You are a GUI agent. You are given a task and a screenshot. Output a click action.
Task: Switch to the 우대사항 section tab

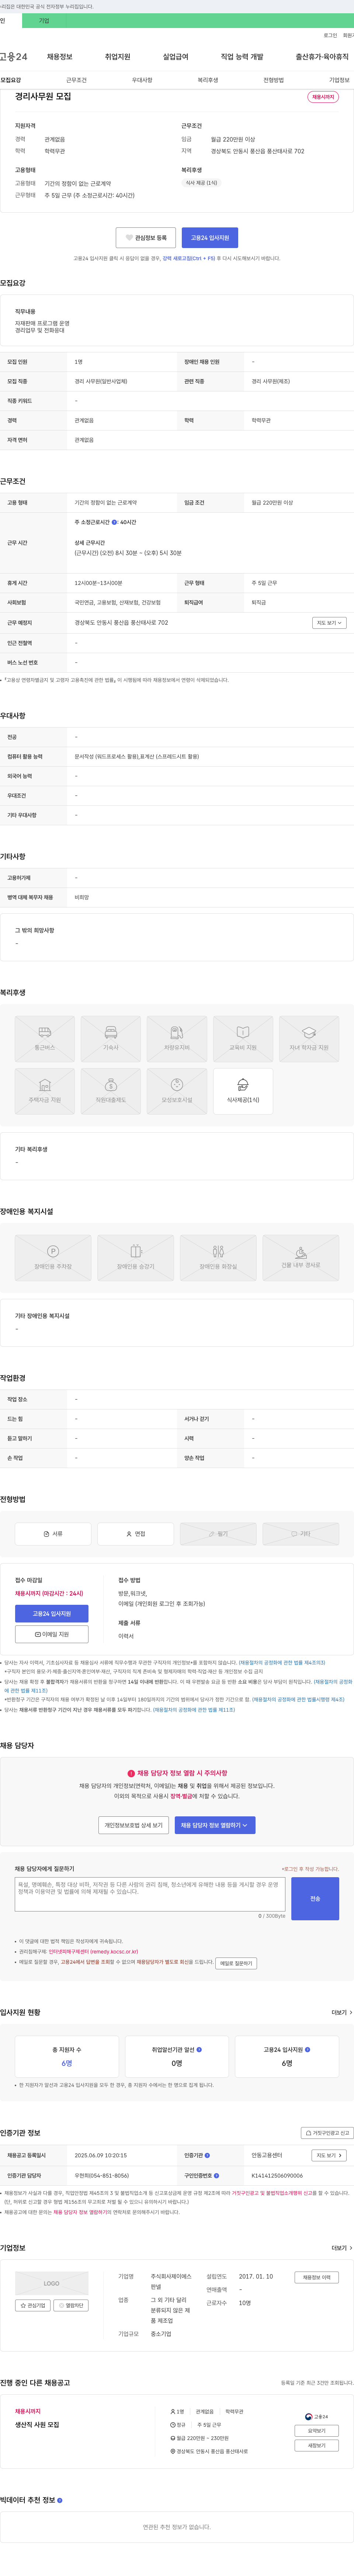click(142, 80)
